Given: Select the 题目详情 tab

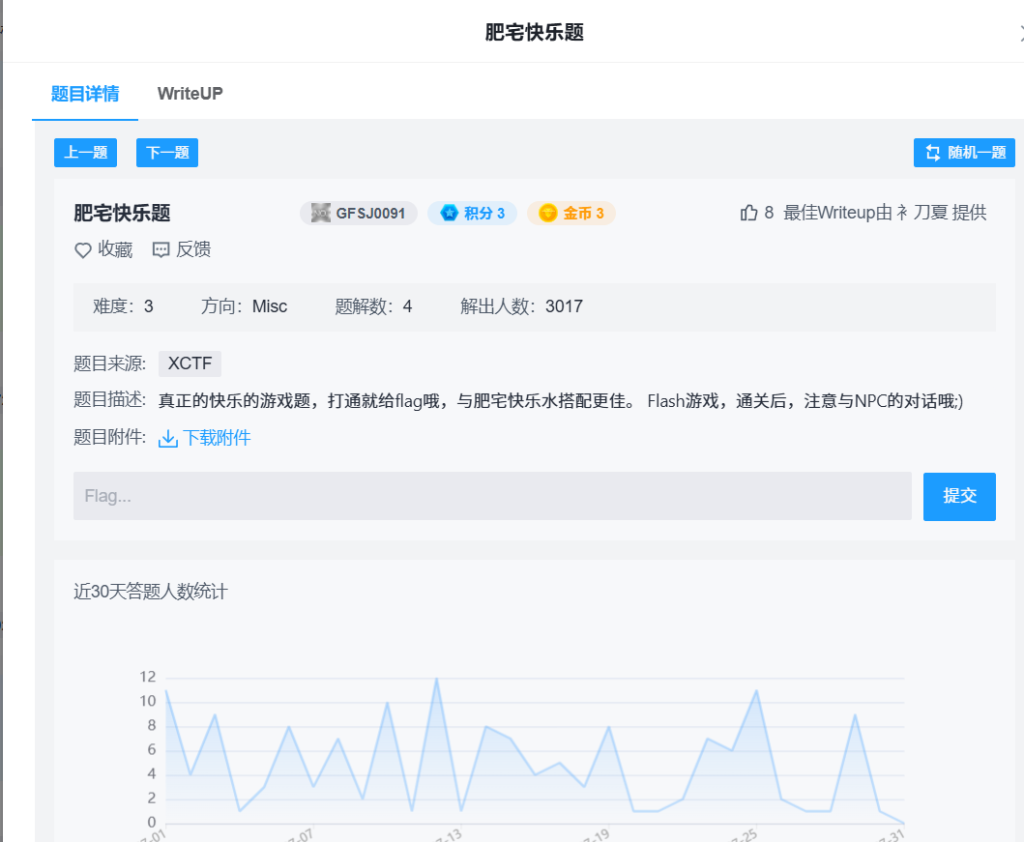Looking at the screenshot, I should (x=85, y=94).
